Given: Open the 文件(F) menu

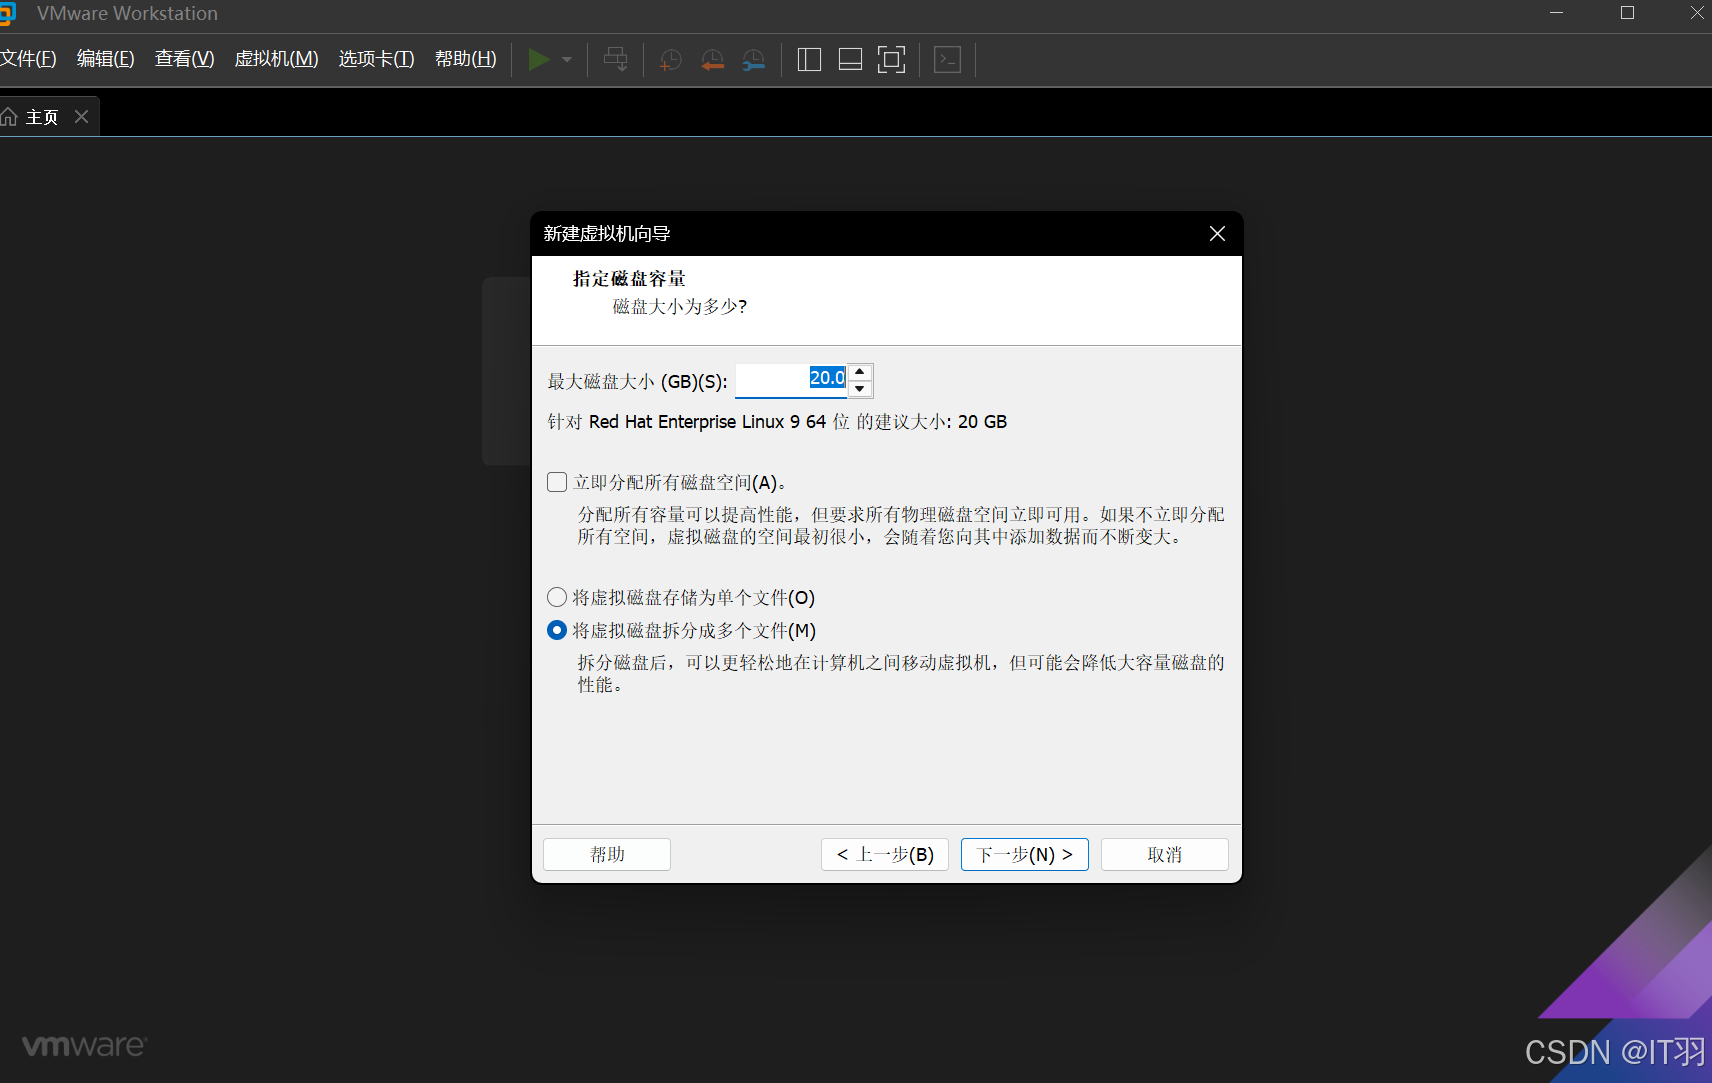Looking at the screenshot, I should pyautogui.click(x=28, y=59).
